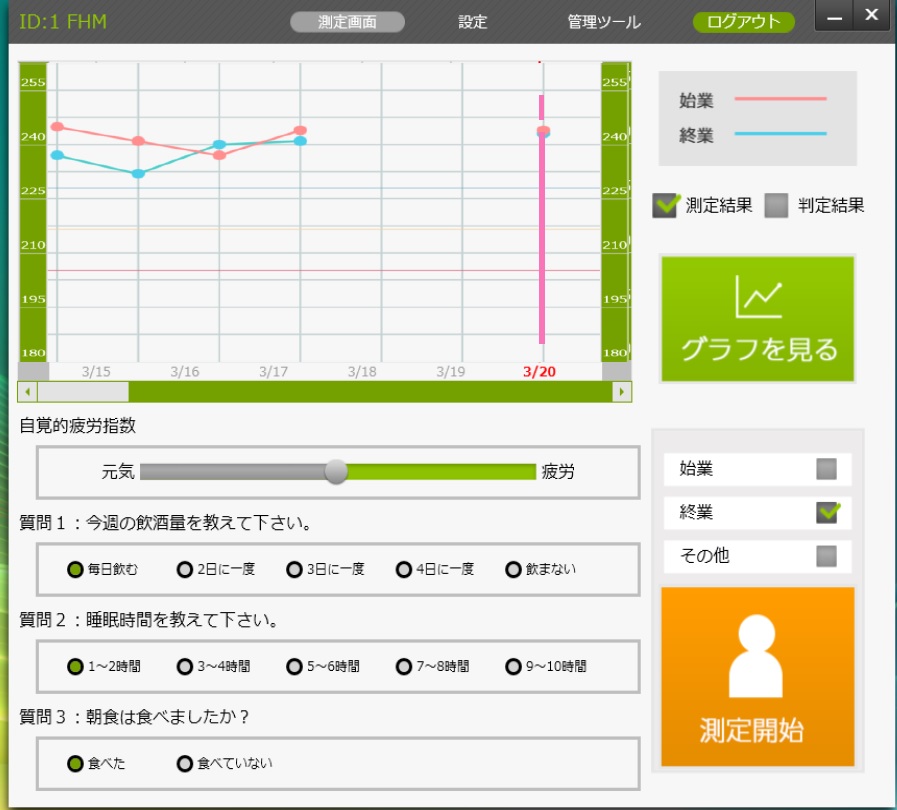
Task: Open the 管理ツール tab
Action: [604, 22]
